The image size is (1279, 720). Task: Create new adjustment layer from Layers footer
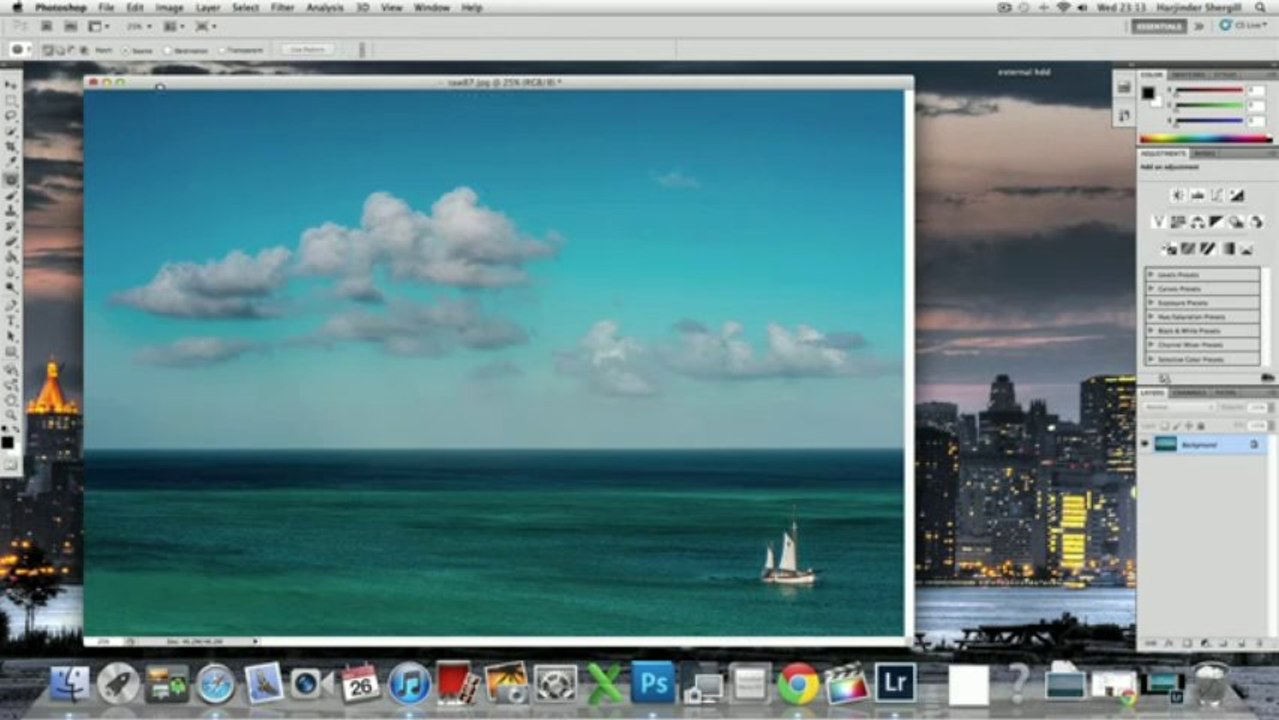click(1205, 643)
